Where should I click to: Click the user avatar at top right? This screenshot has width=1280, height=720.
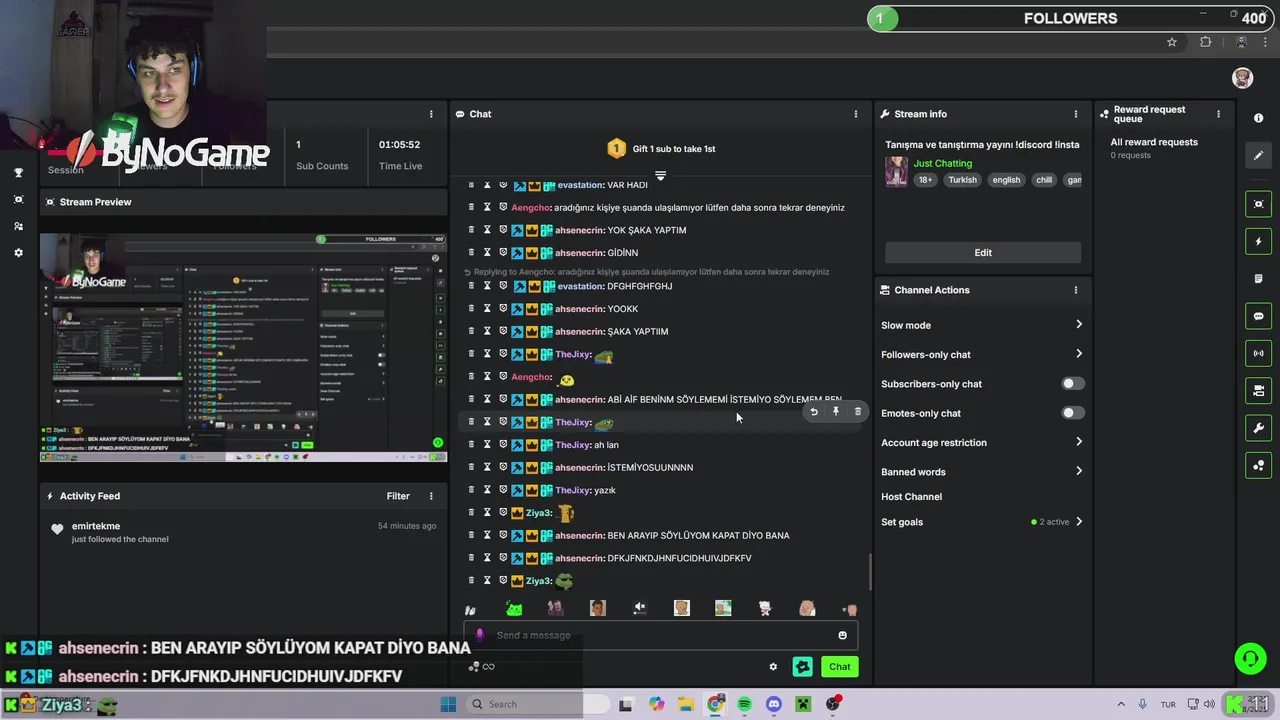[1242, 79]
